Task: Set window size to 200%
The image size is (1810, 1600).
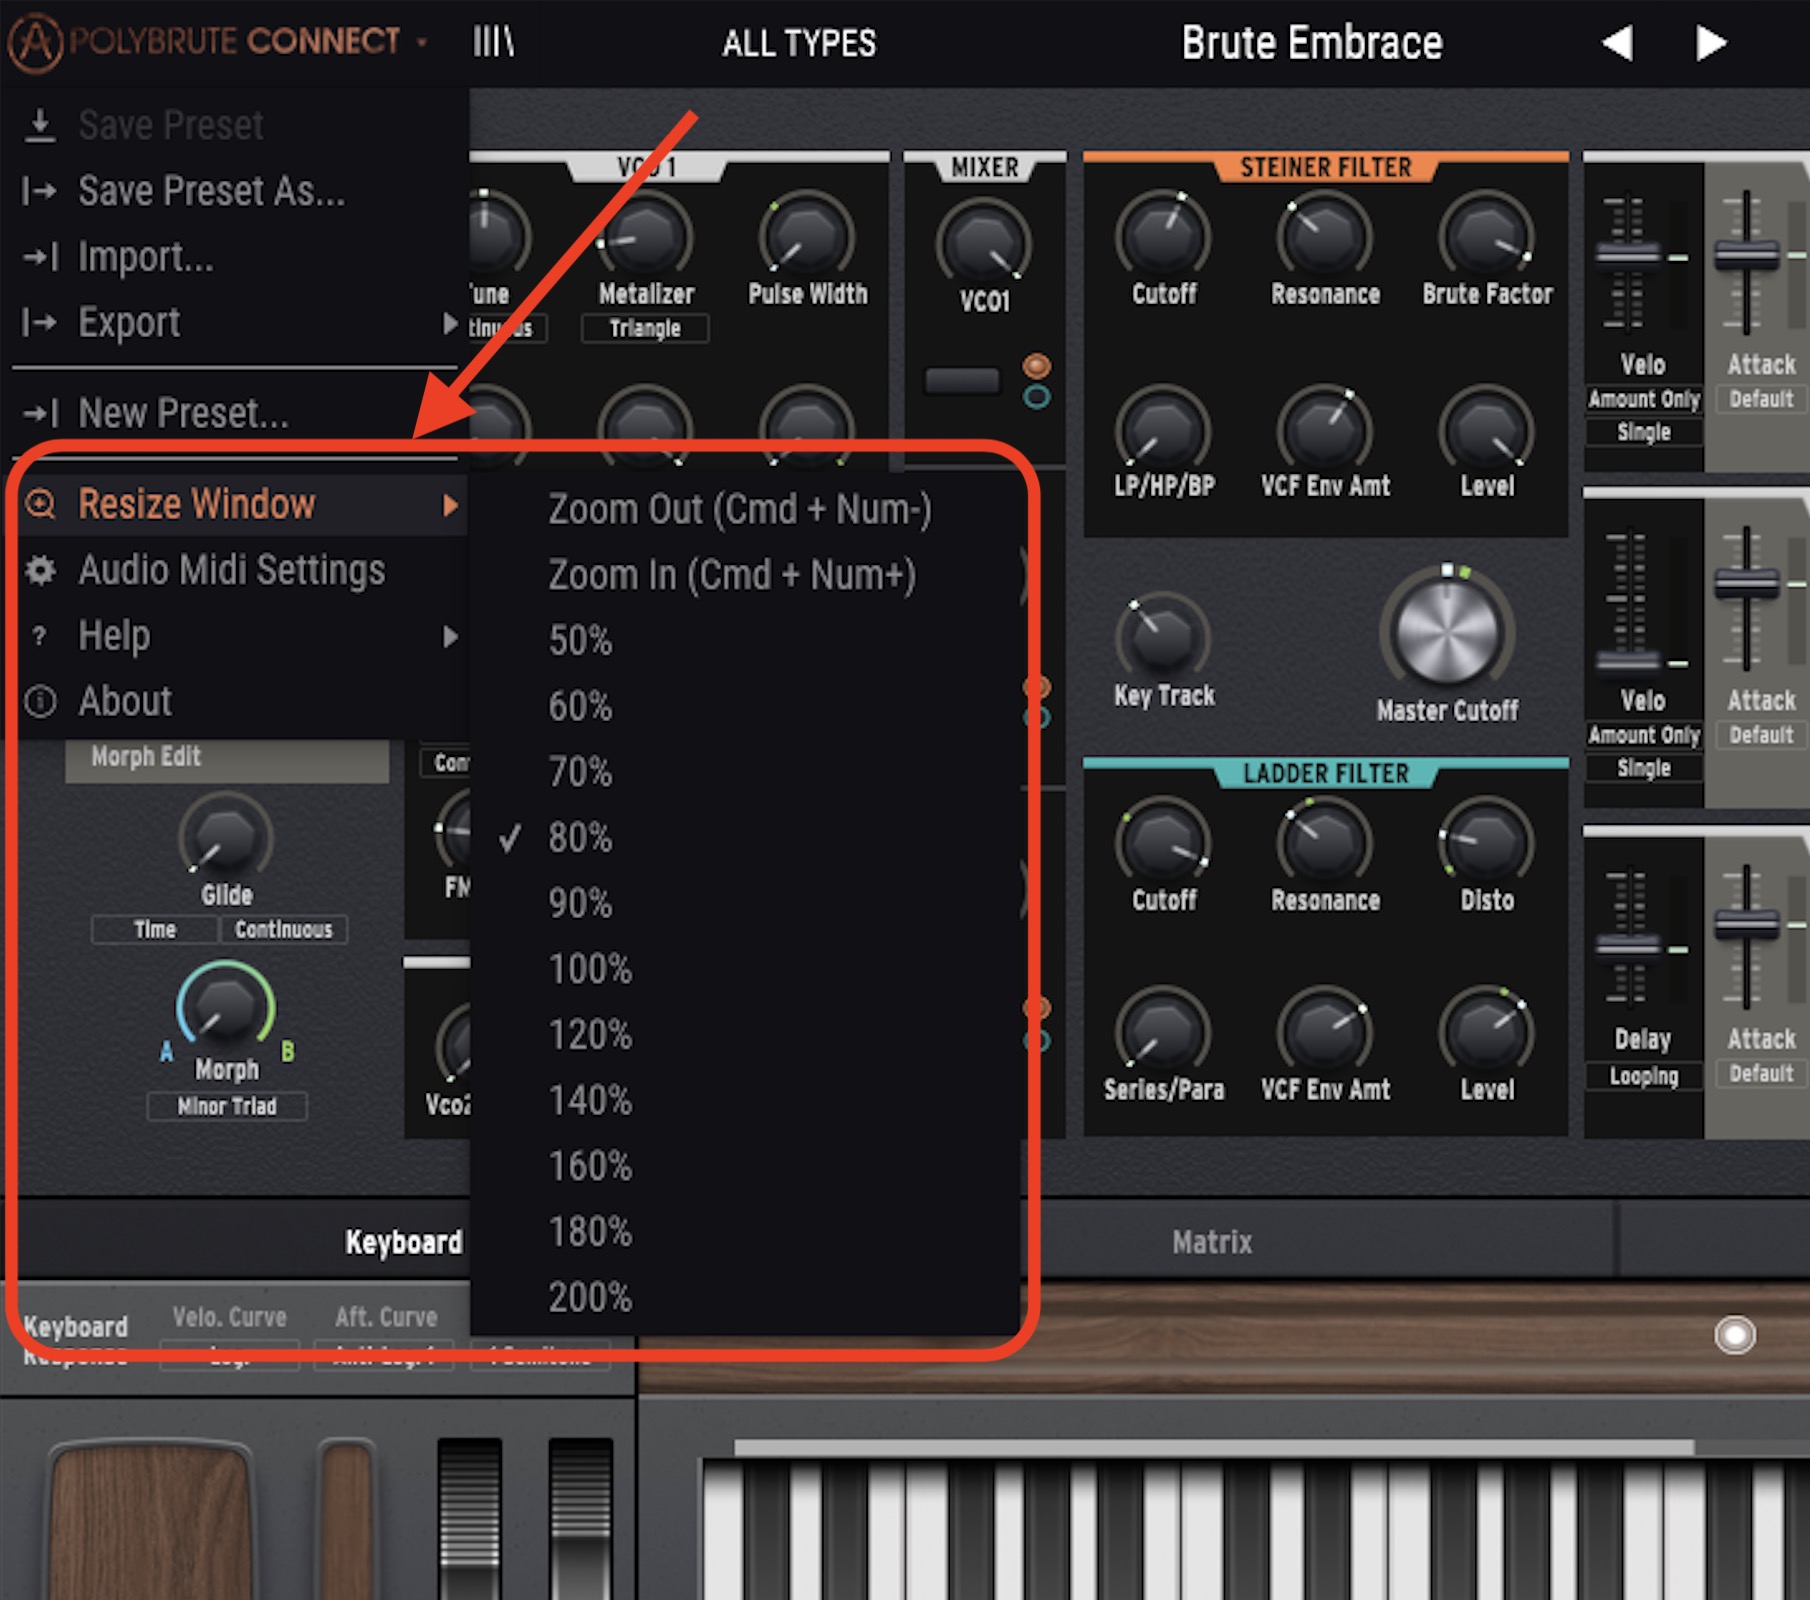Action: pos(745,1297)
